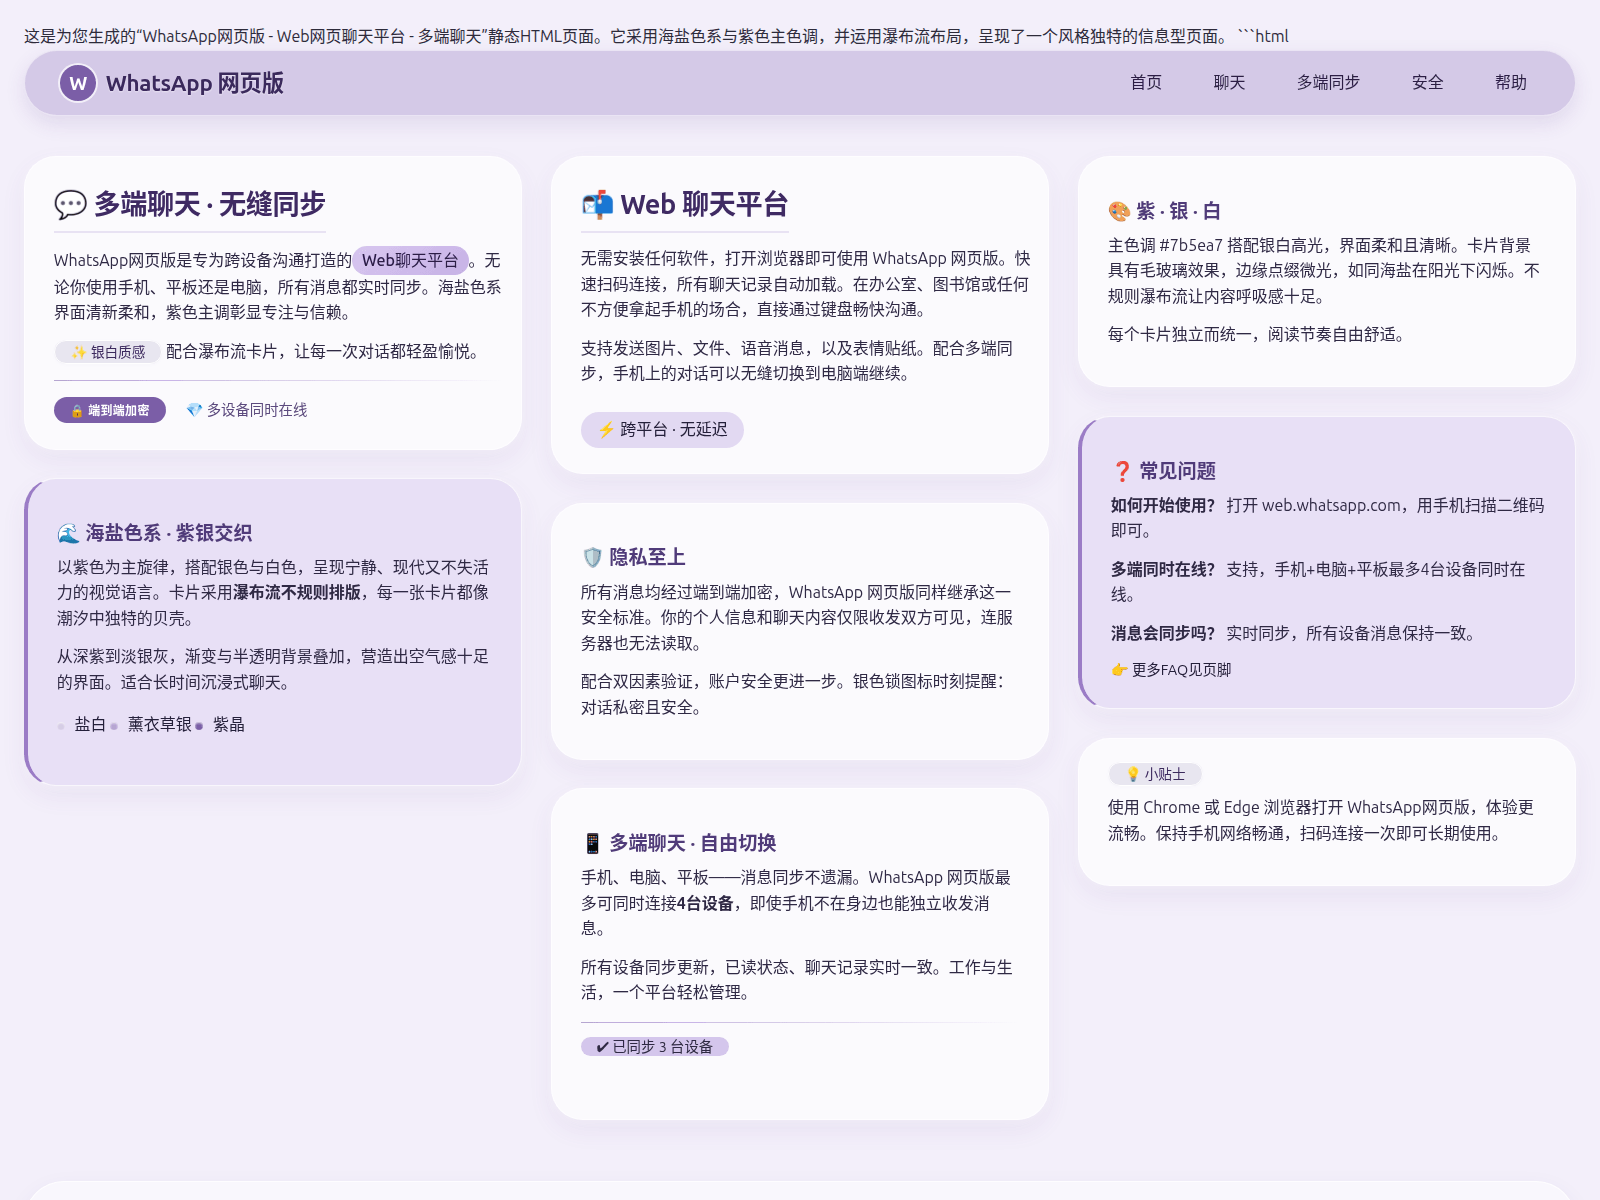Click the 消息会同步吗？ question text
1600x1200 pixels.
(x=1163, y=633)
